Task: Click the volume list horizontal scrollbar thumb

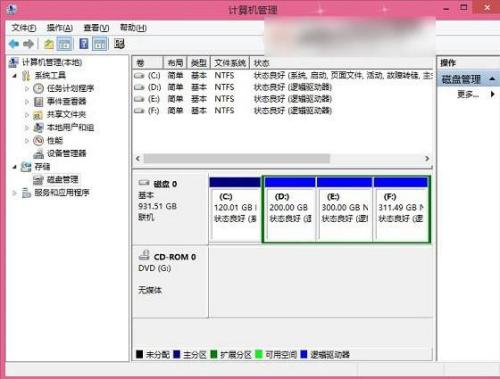Action: point(237,158)
